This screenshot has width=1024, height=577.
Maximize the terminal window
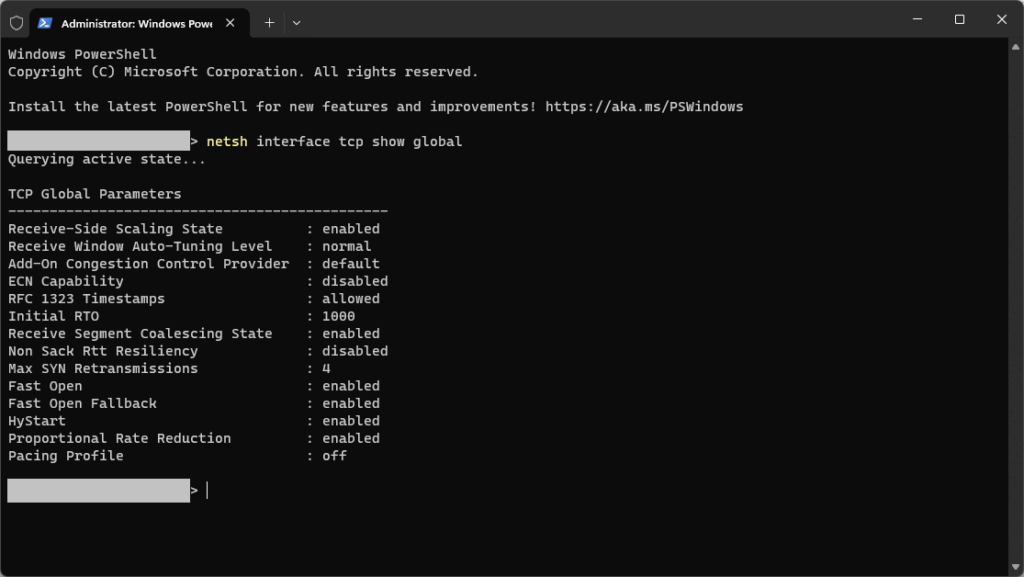pyautogui.click(x=959, y=19)
